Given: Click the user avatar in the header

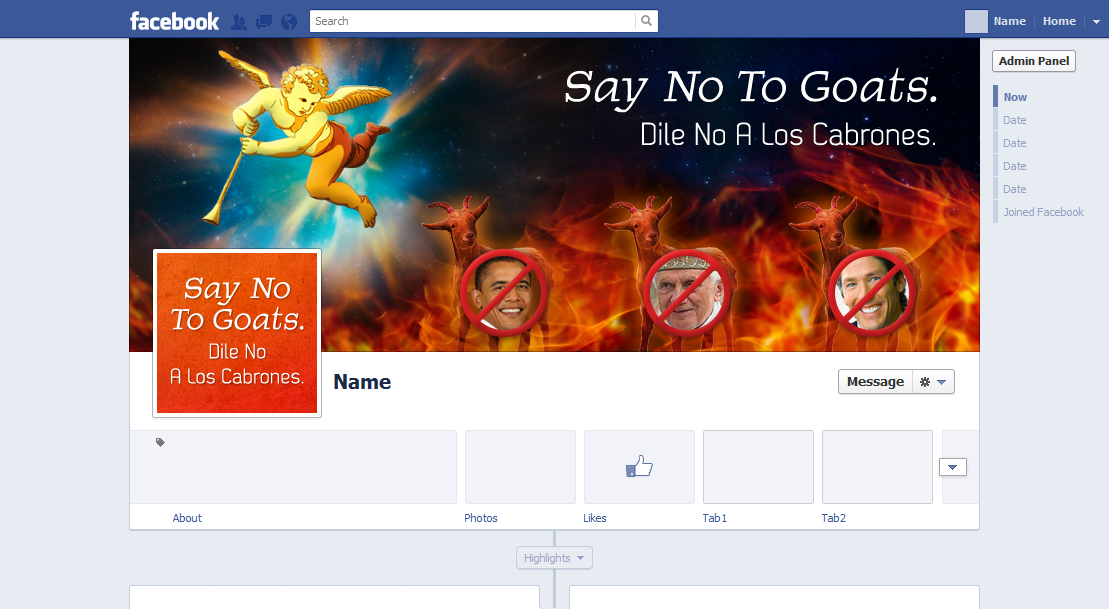Looking at the screenshot, I should tap(976, 21).
